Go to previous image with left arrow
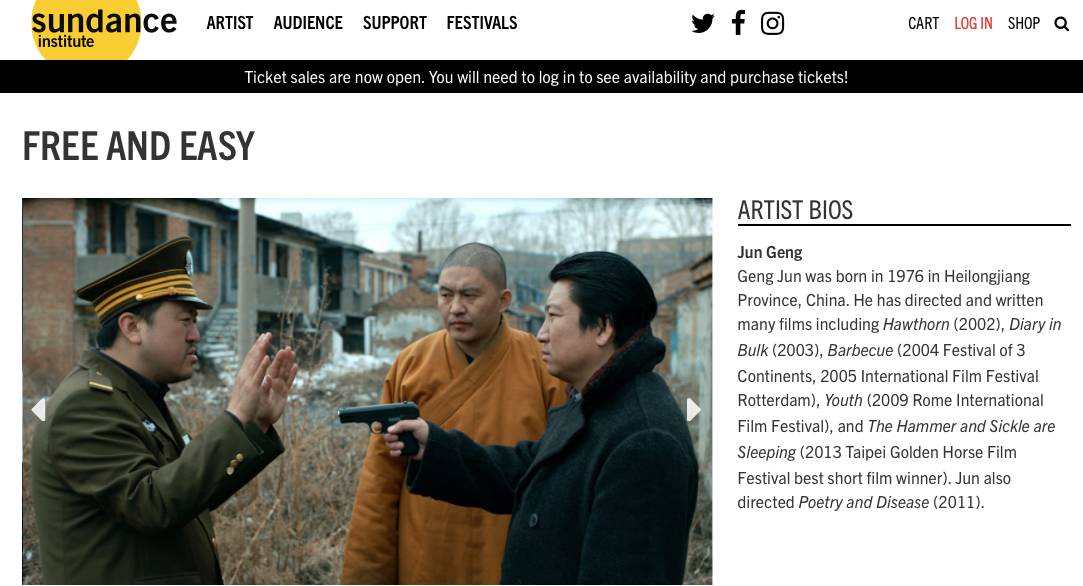Viewport: 1083px width, 586px height. (x=39, y=410)
